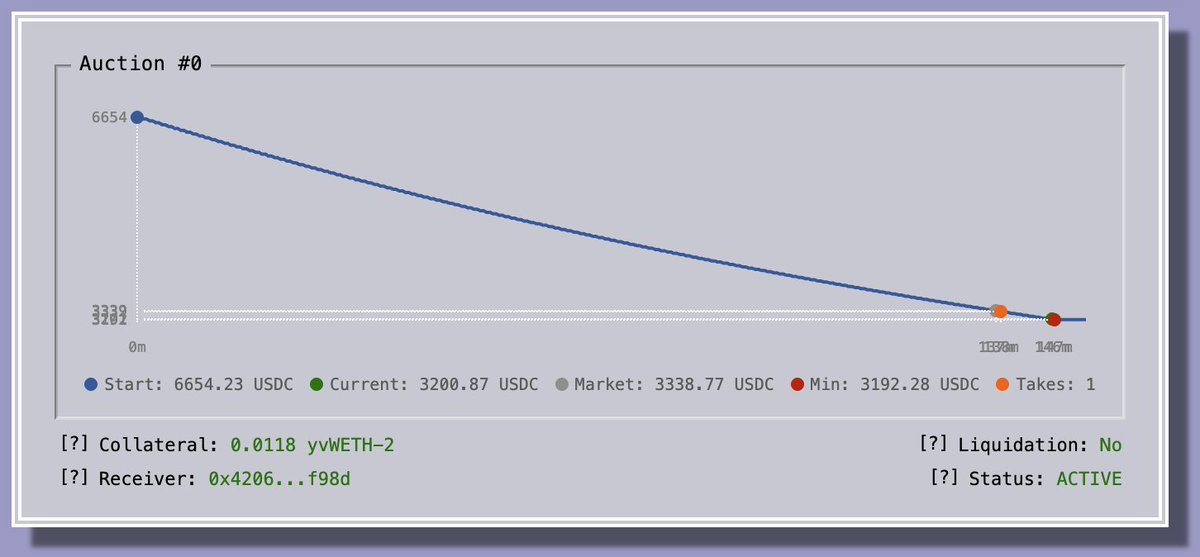Screen dimensions: 1200x557
Task: Toggle the Start: 6654.23 USDC legend entry
Action: point(190,385)
